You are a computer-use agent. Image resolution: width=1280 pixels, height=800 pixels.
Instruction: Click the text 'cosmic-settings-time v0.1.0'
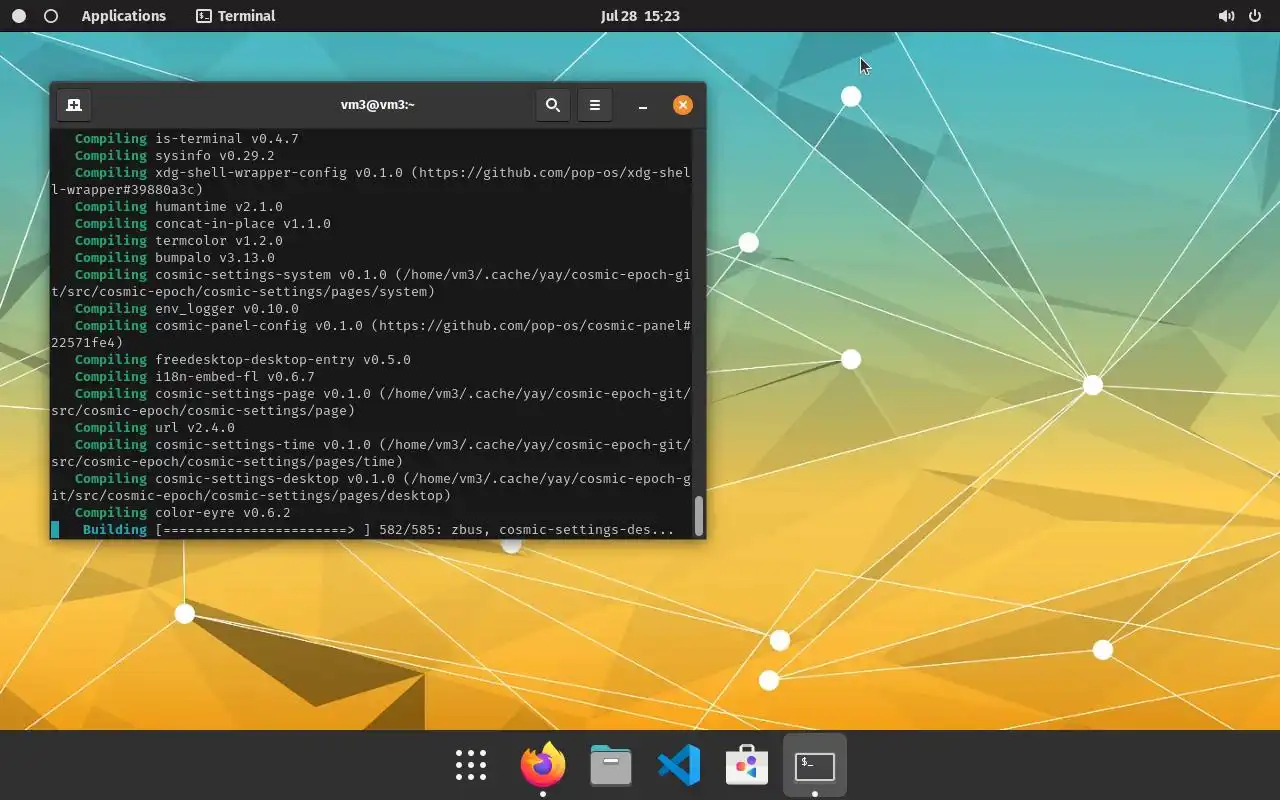click(x=263, y=445)
